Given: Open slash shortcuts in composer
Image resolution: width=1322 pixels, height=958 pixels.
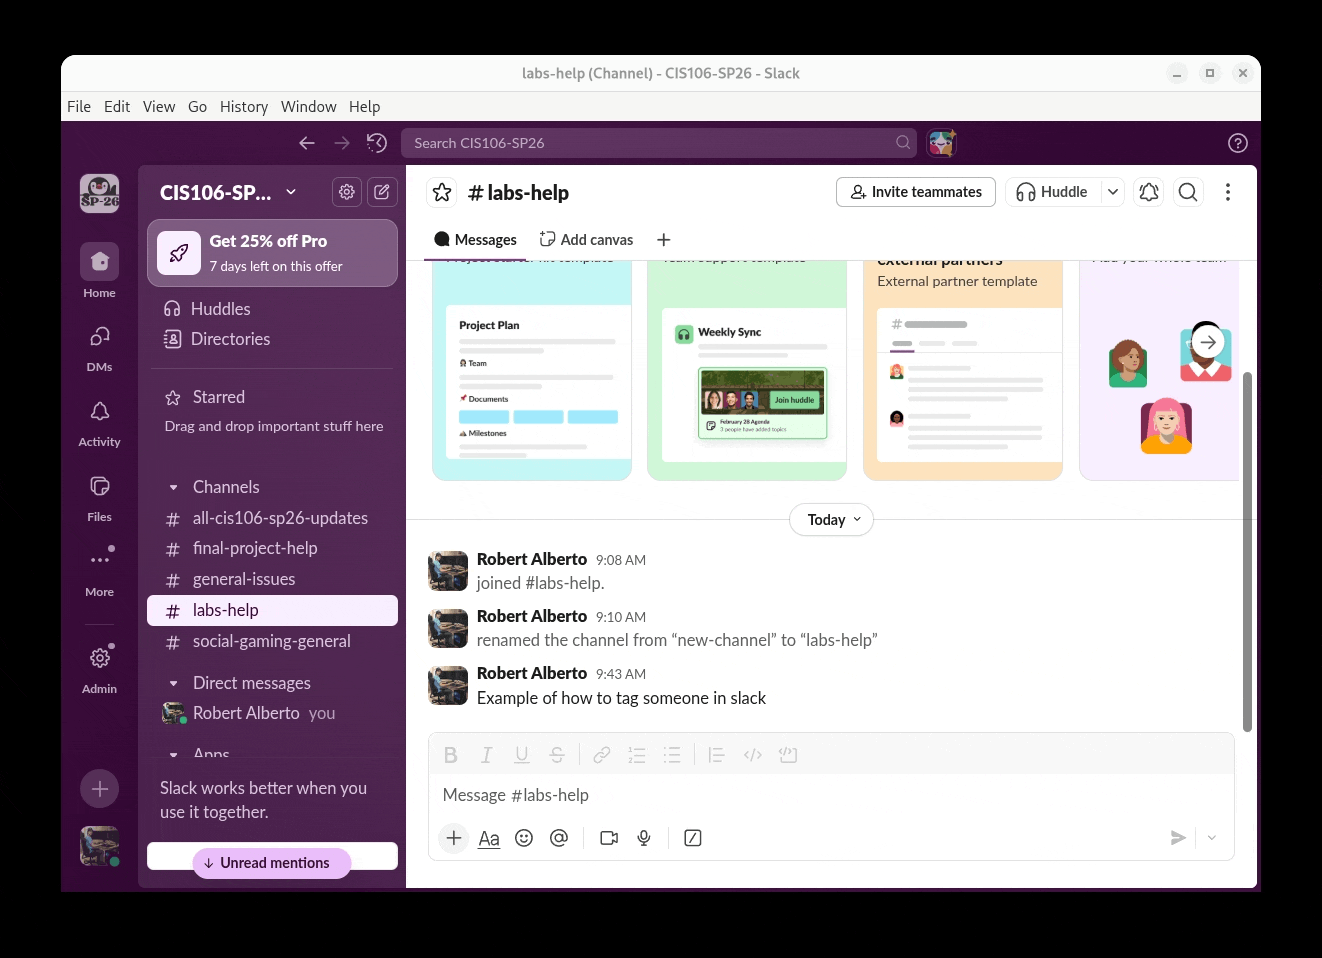Looking at the screenshot, I should tap(693, 838).
